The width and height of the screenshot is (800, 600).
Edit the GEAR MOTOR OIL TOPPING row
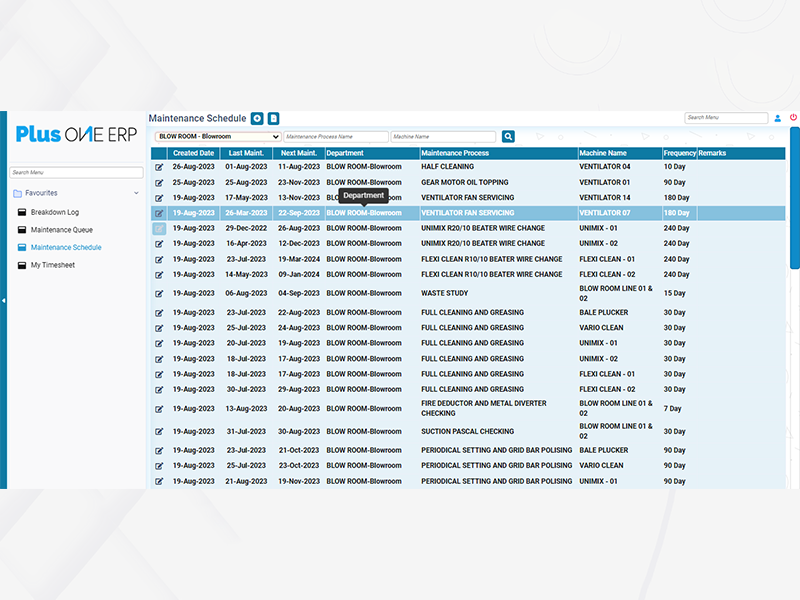(159, 182)
